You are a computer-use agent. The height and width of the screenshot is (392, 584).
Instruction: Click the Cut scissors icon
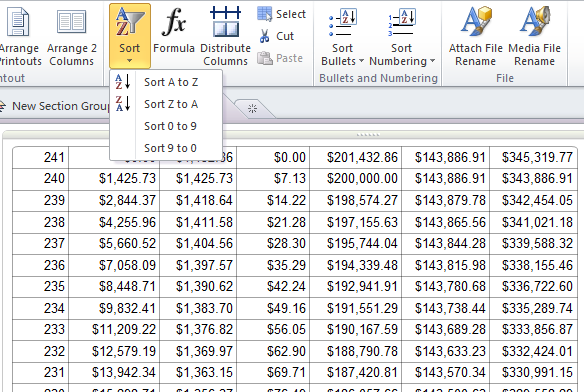(264, 36)
